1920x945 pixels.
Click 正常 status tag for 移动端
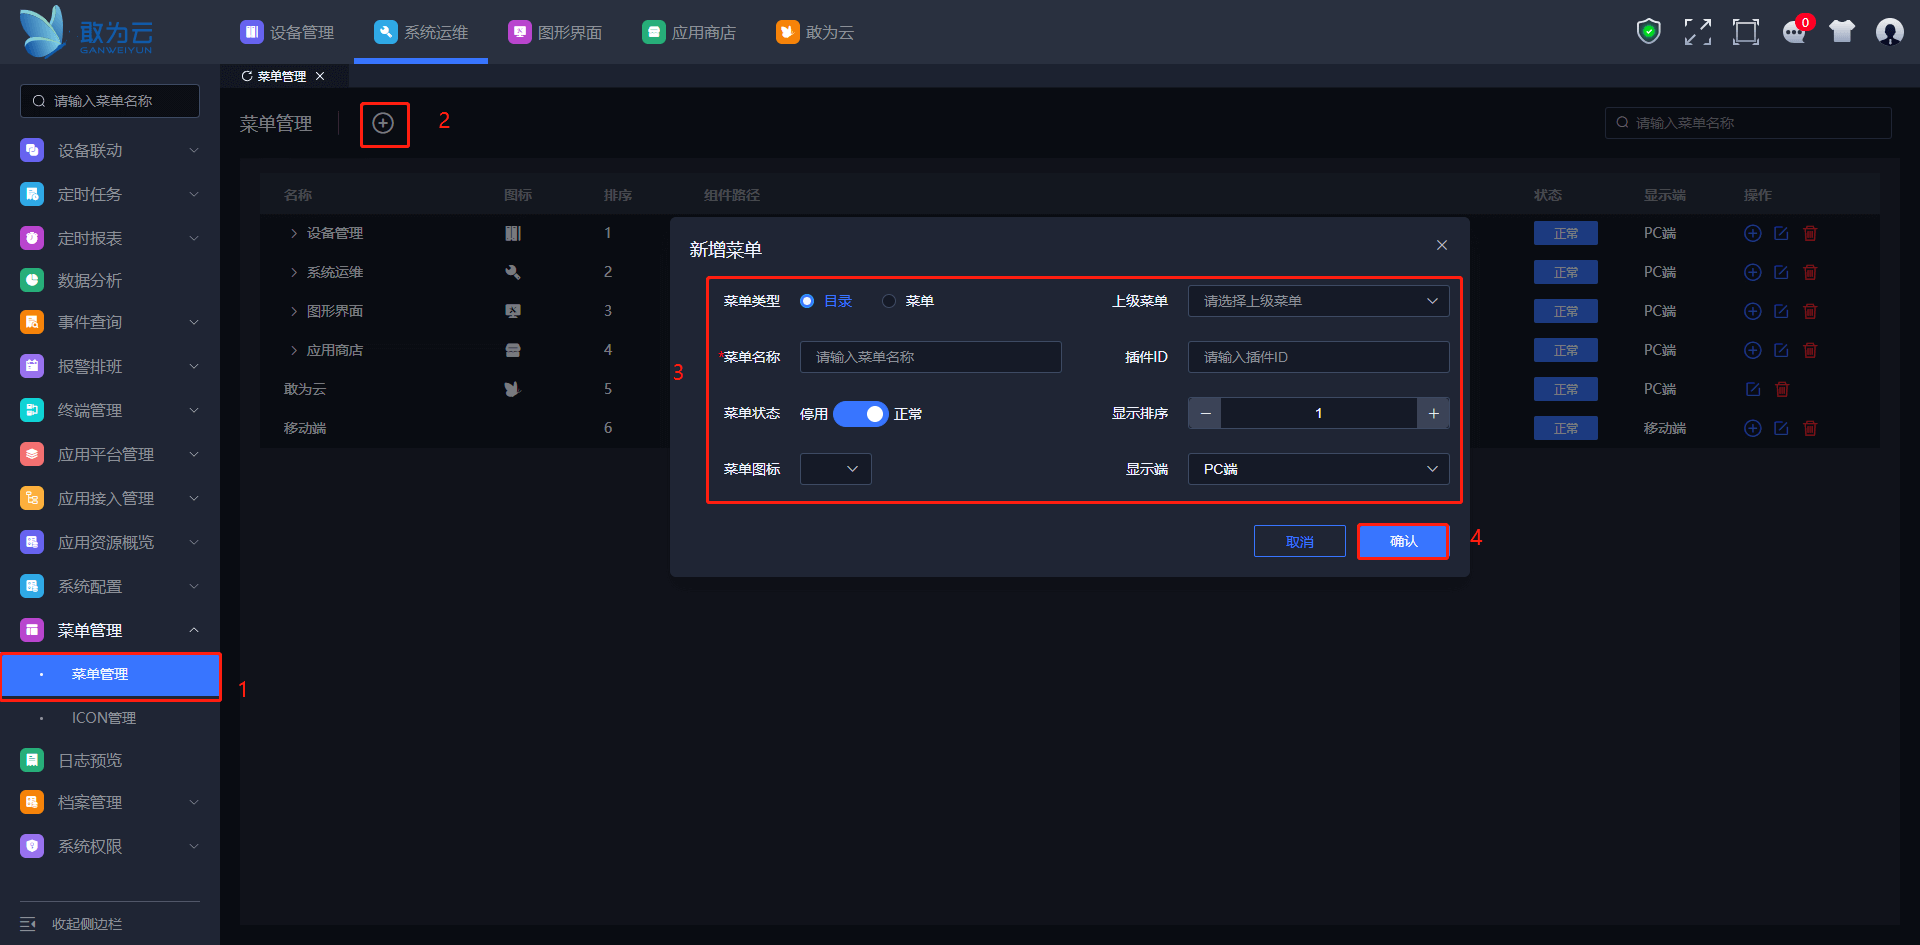click(1566, 428)
